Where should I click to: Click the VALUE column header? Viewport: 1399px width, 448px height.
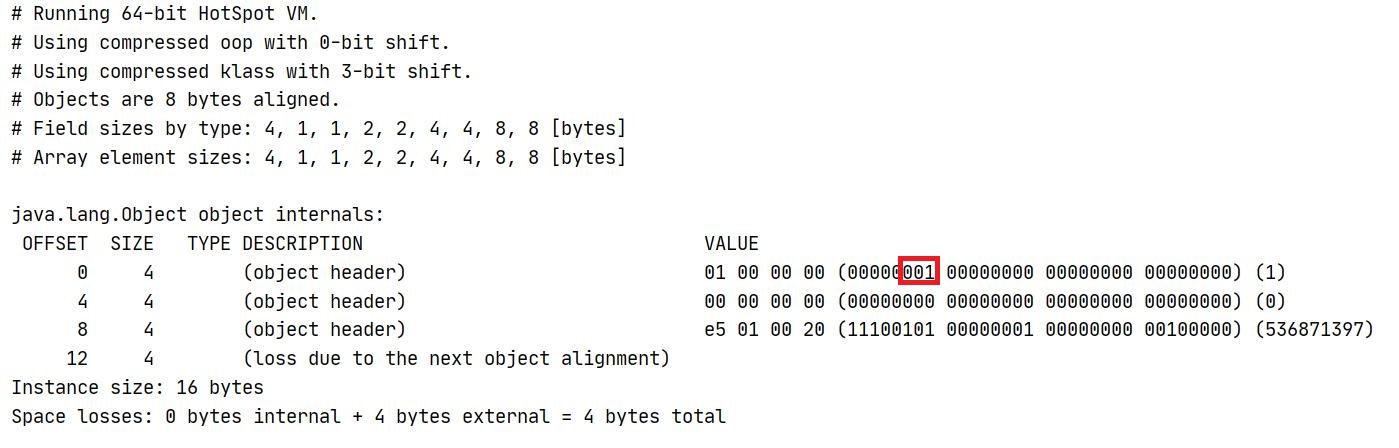pos(731,243)
